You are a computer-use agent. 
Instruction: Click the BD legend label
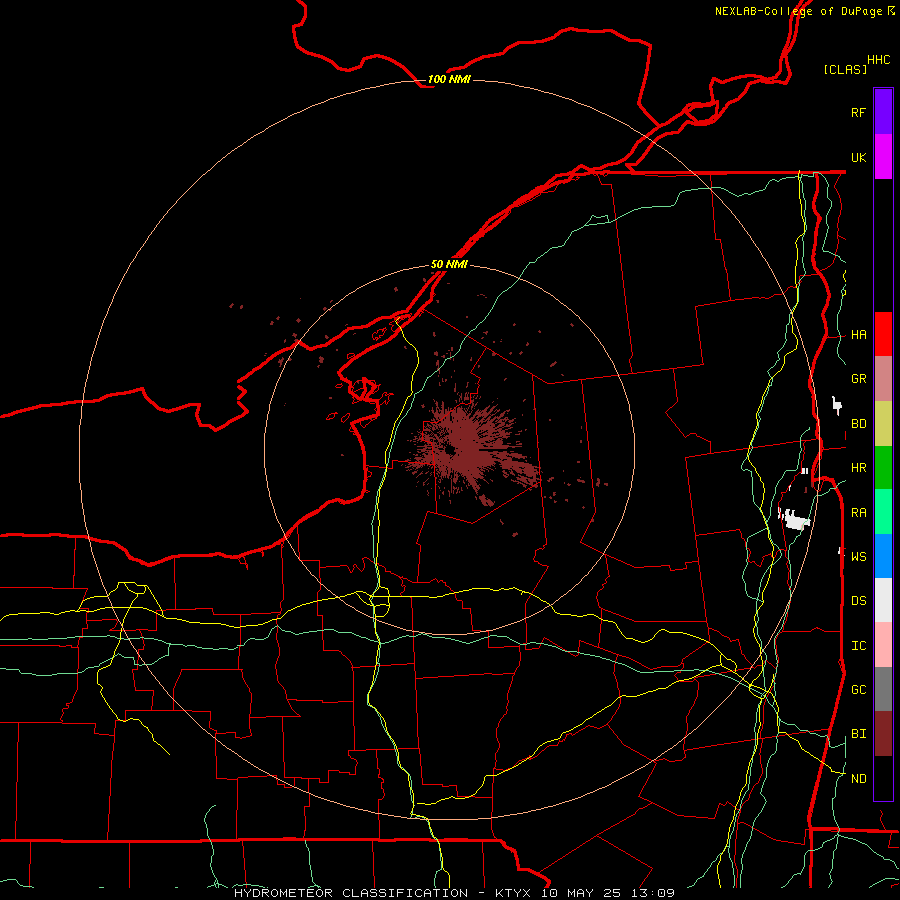858,424
